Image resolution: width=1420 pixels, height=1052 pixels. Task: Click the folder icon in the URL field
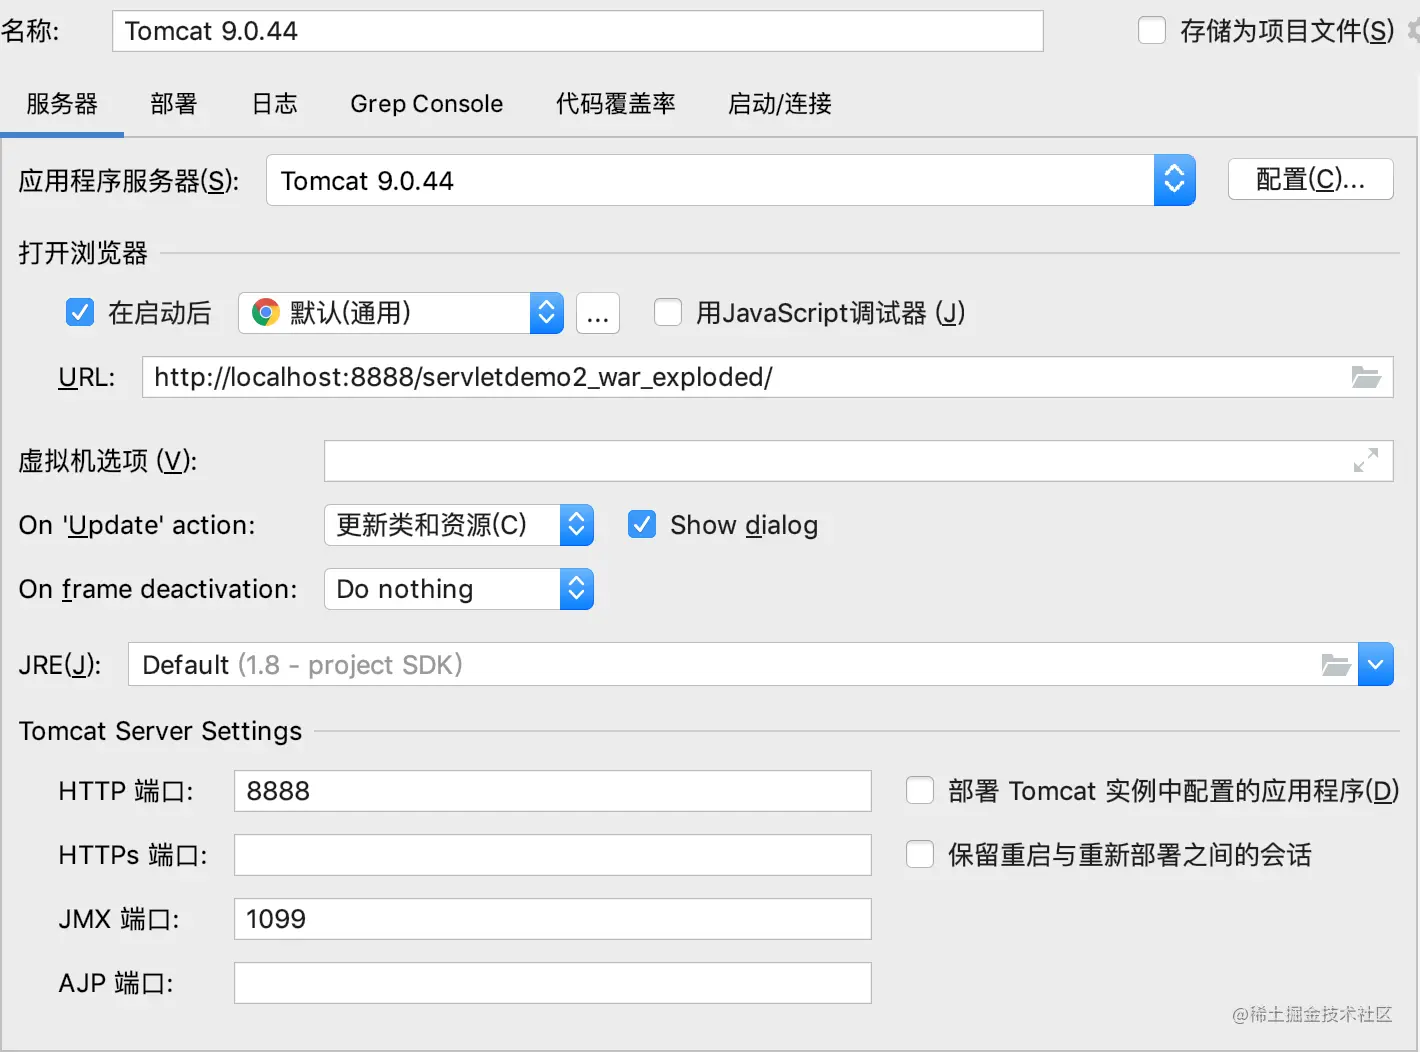tap(1366, 377)
